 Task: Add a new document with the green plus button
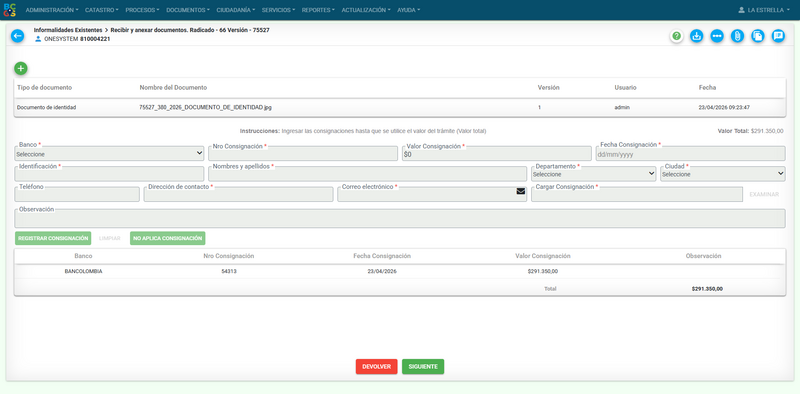click(21, 68)
